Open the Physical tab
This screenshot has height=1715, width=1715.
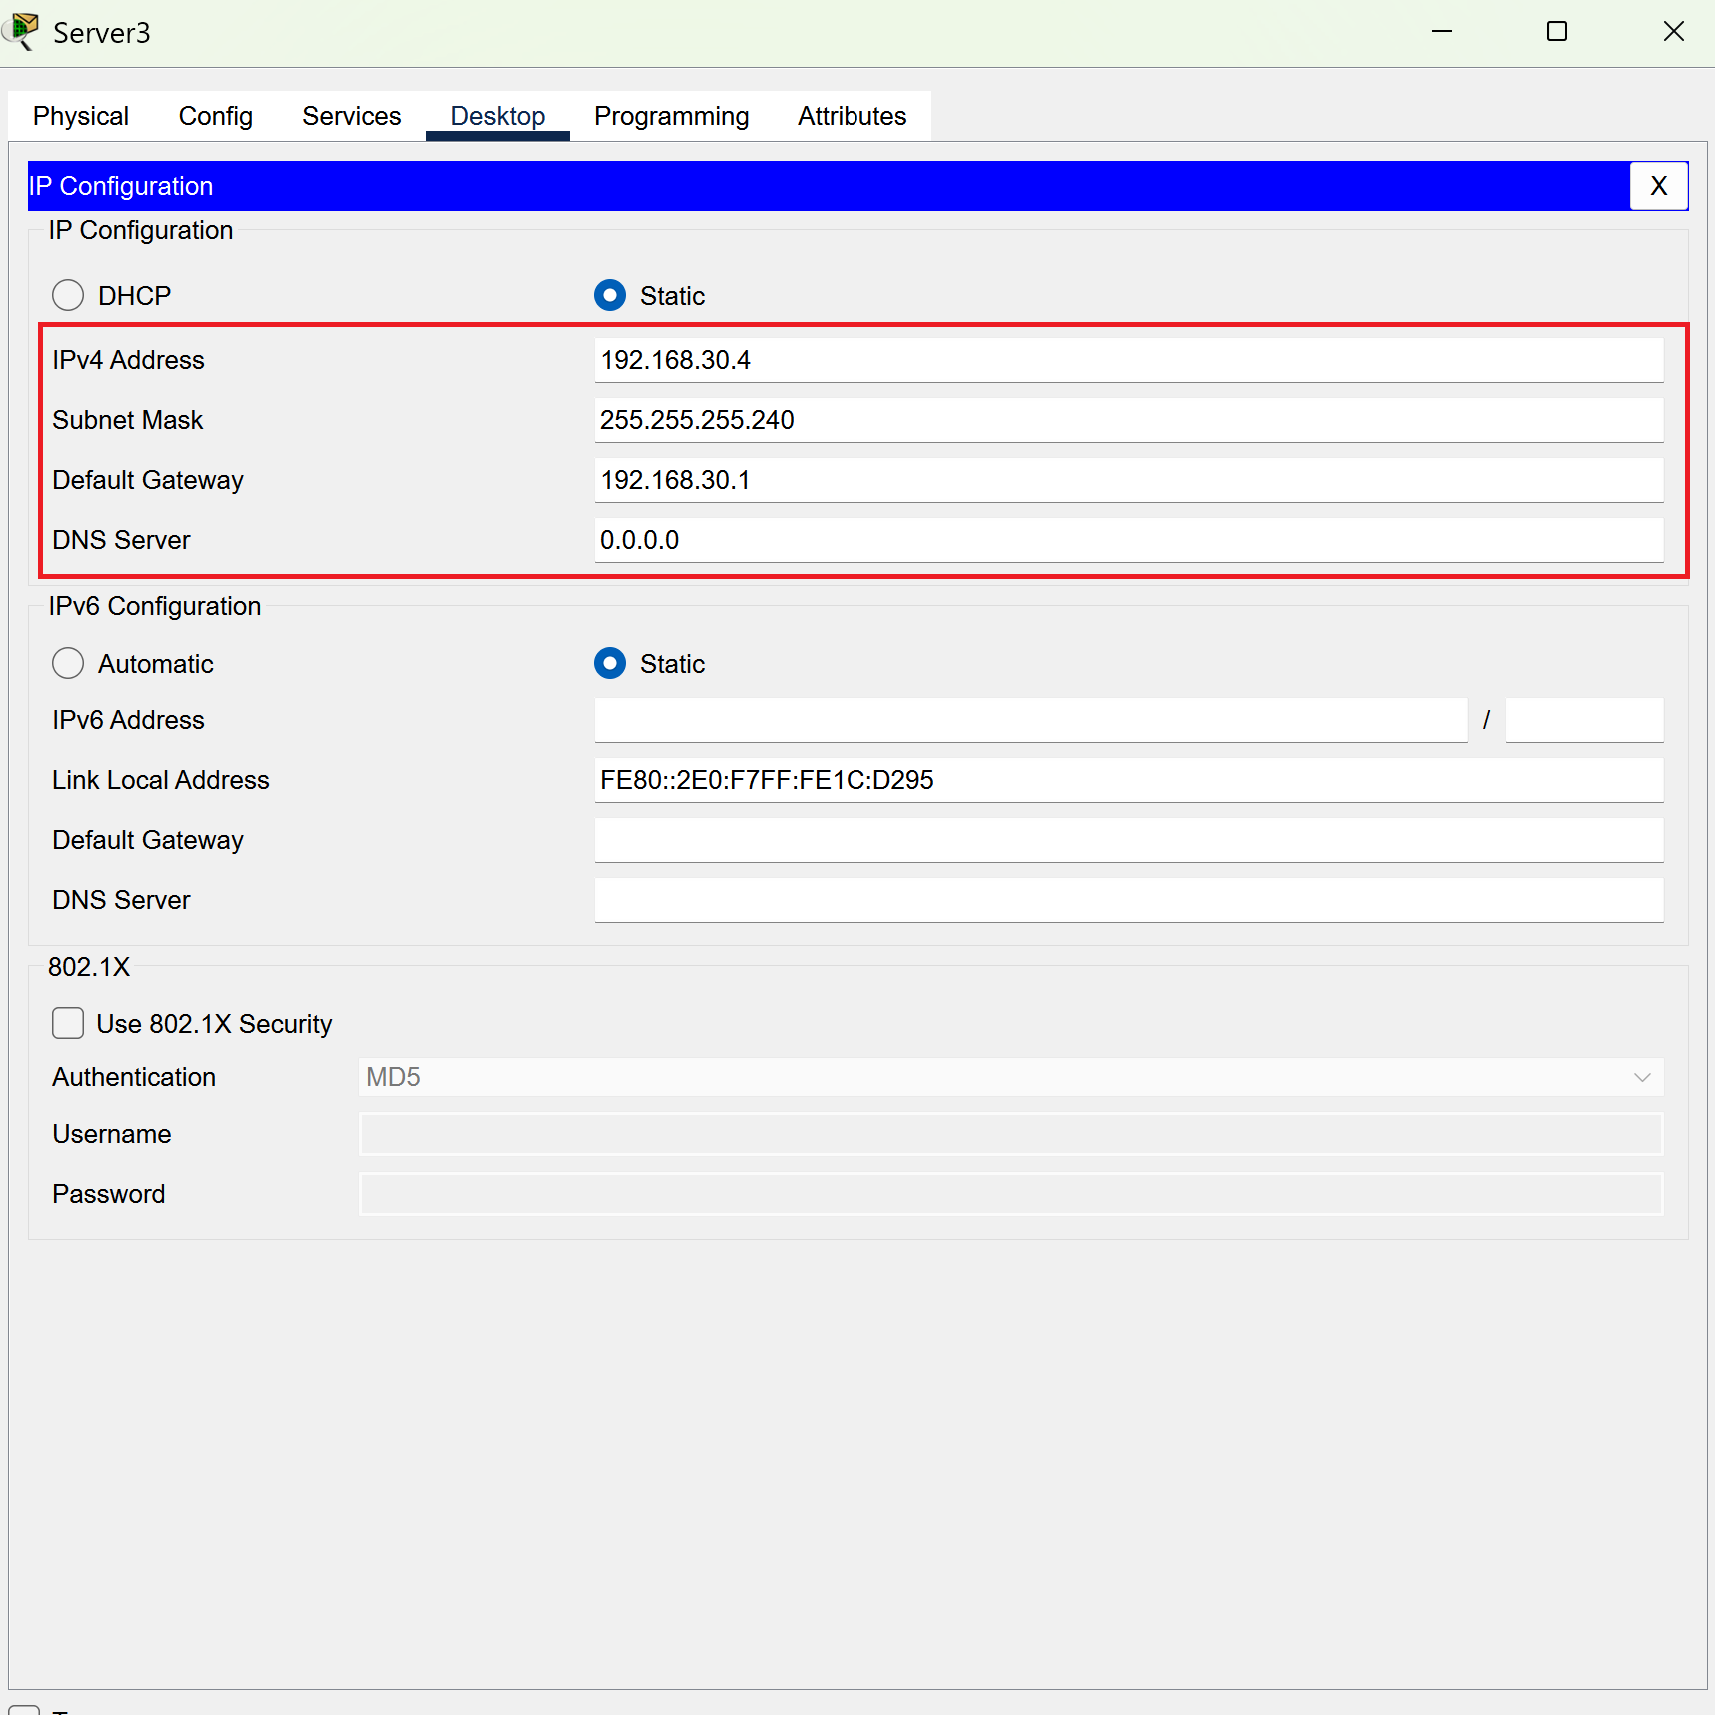click(x=81, y=116)
